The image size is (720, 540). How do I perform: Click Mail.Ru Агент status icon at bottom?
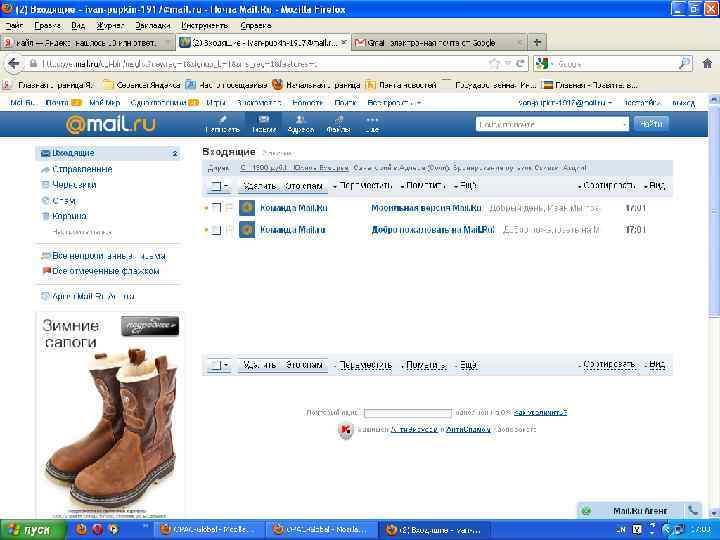tap(586, 511)
